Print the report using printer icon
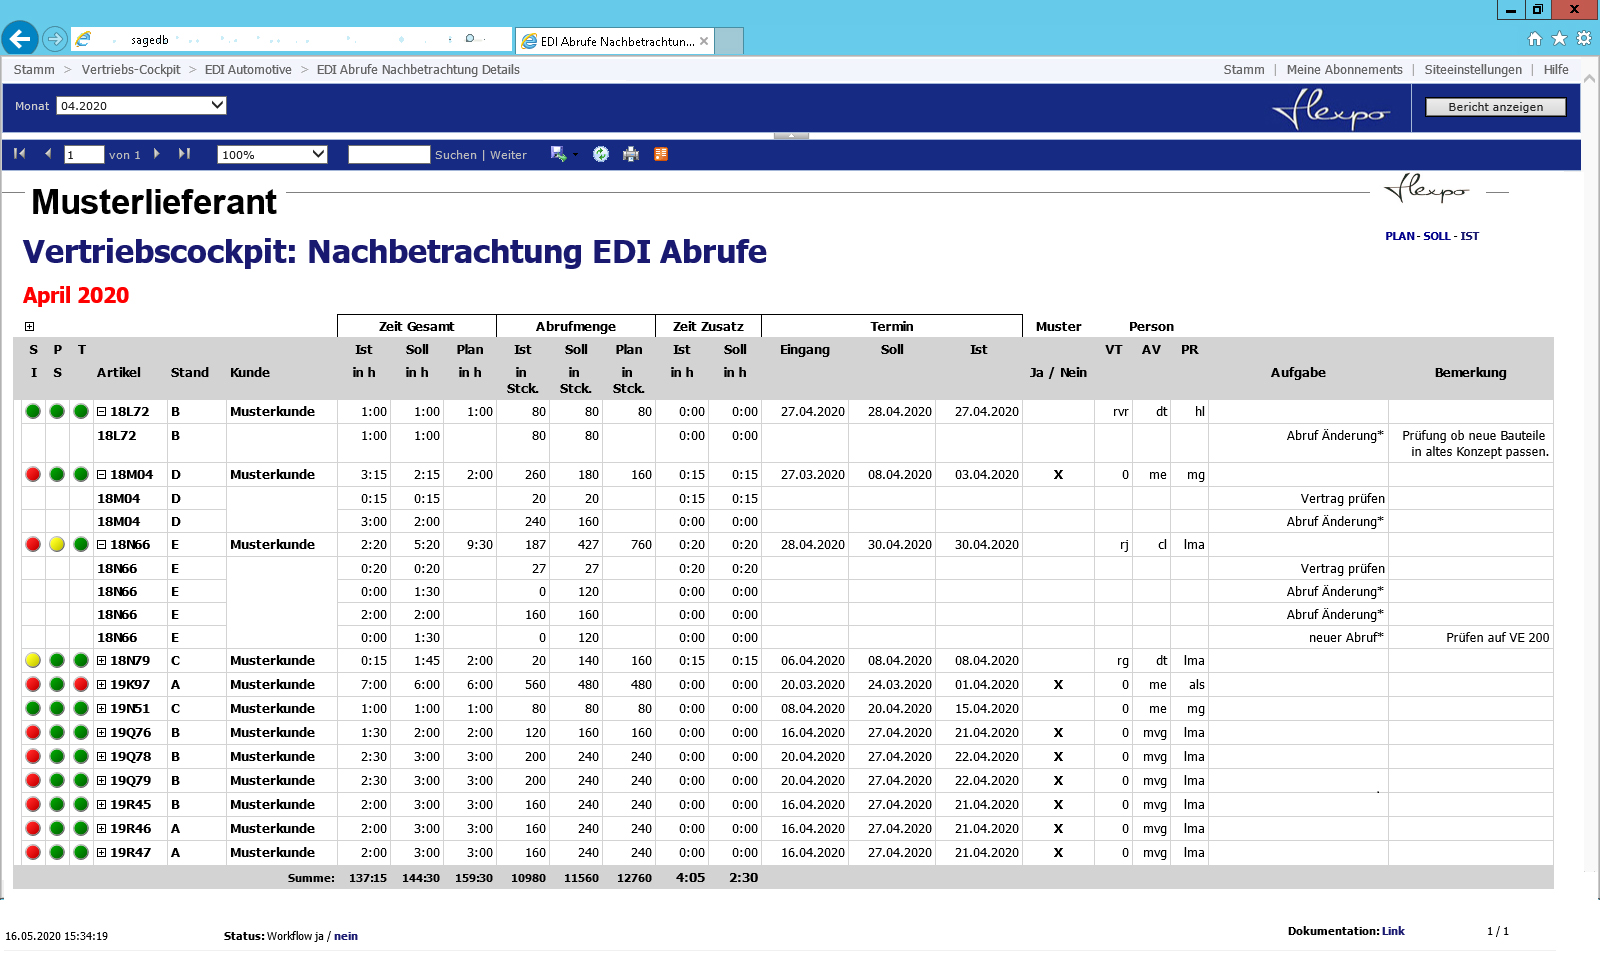Image resolution: width=1600 pixels, height=954 pixels. (631, 154)
